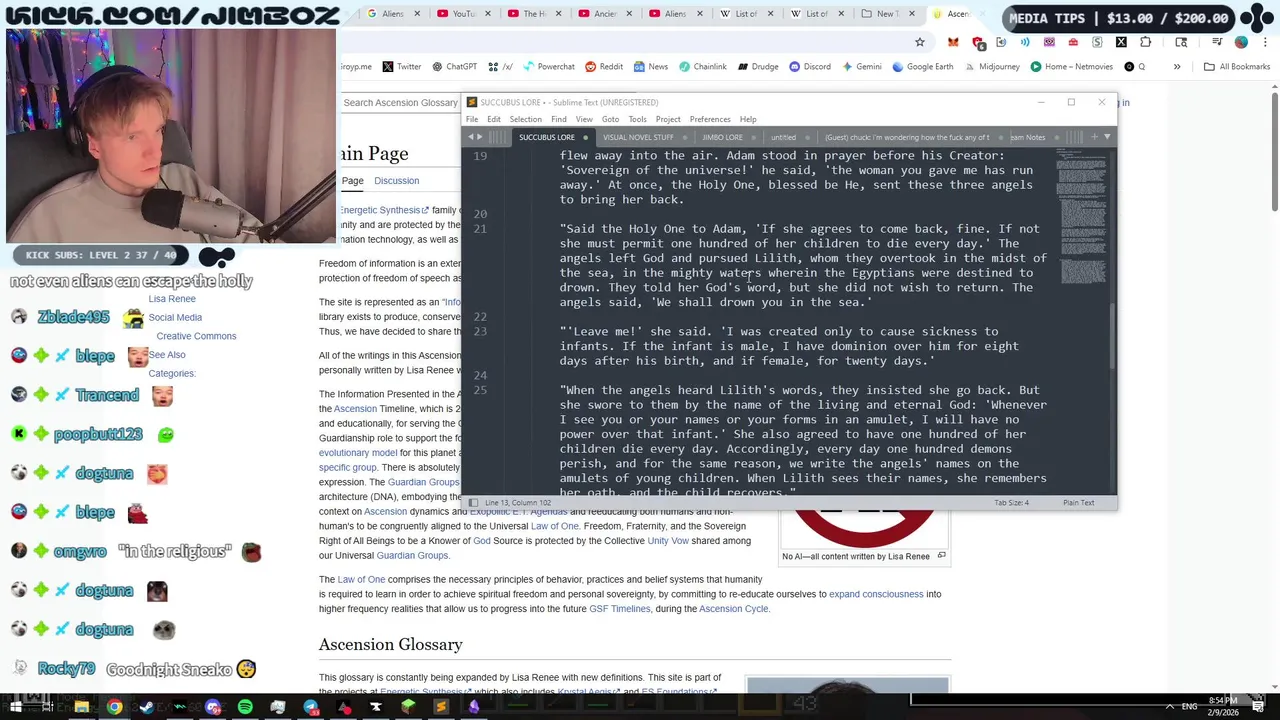Open Home – Netmovies bookmark
The height and width of the screenshot is (720, 1280).
click(1071, 67)
